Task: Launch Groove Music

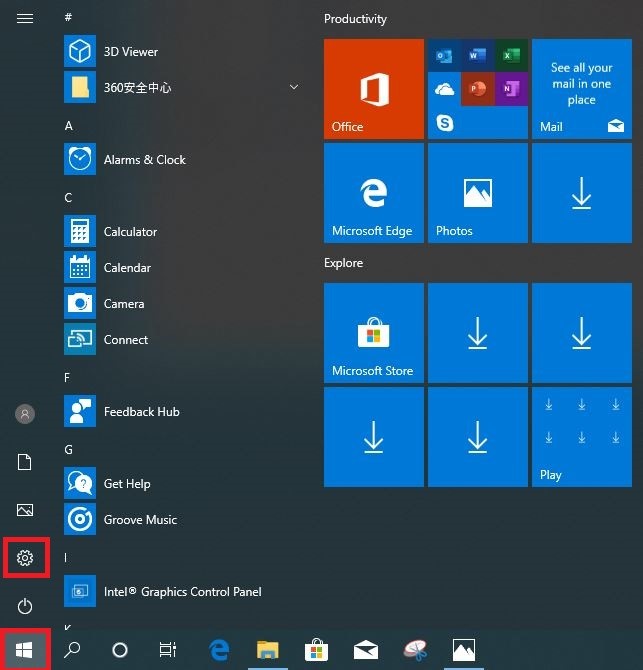Action: coord(140,520)
